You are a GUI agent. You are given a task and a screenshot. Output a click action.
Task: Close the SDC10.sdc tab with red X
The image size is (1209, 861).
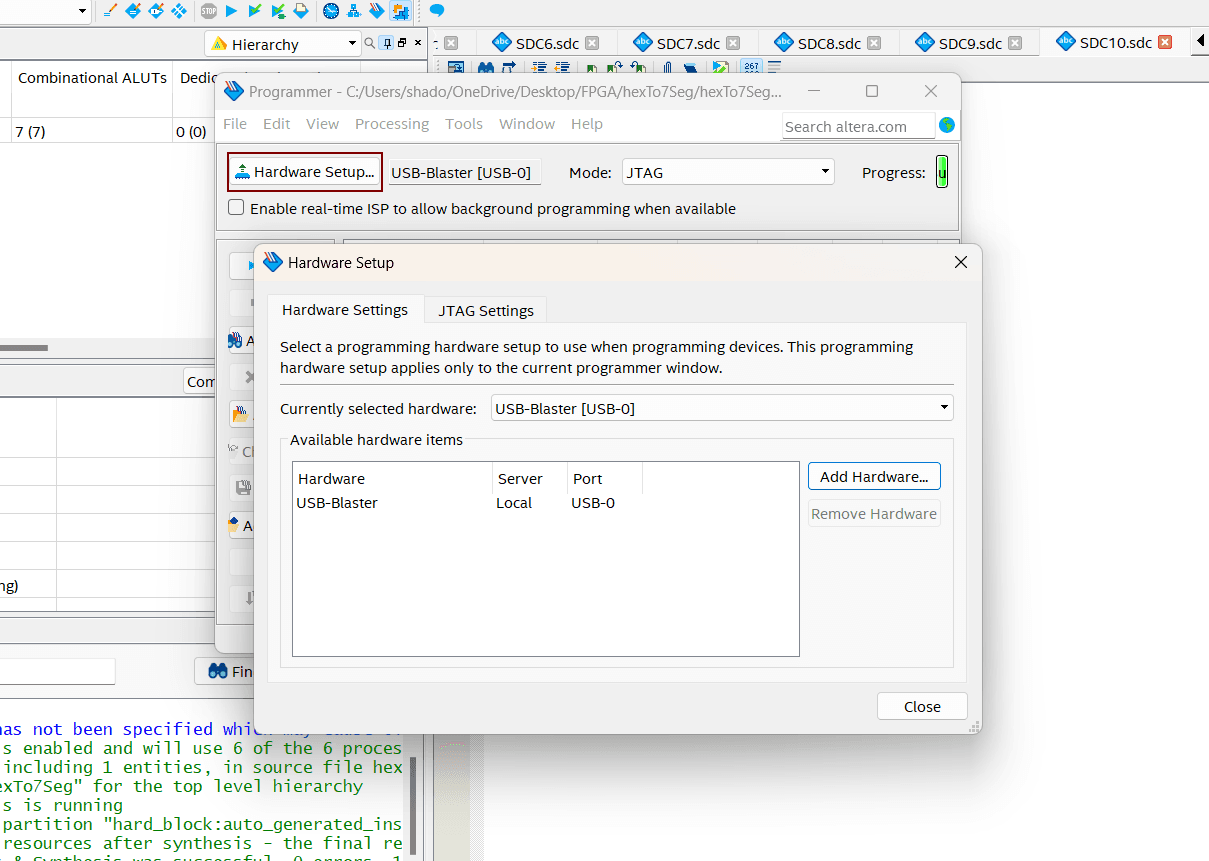pyautogui.click(x=1165, y=43)
